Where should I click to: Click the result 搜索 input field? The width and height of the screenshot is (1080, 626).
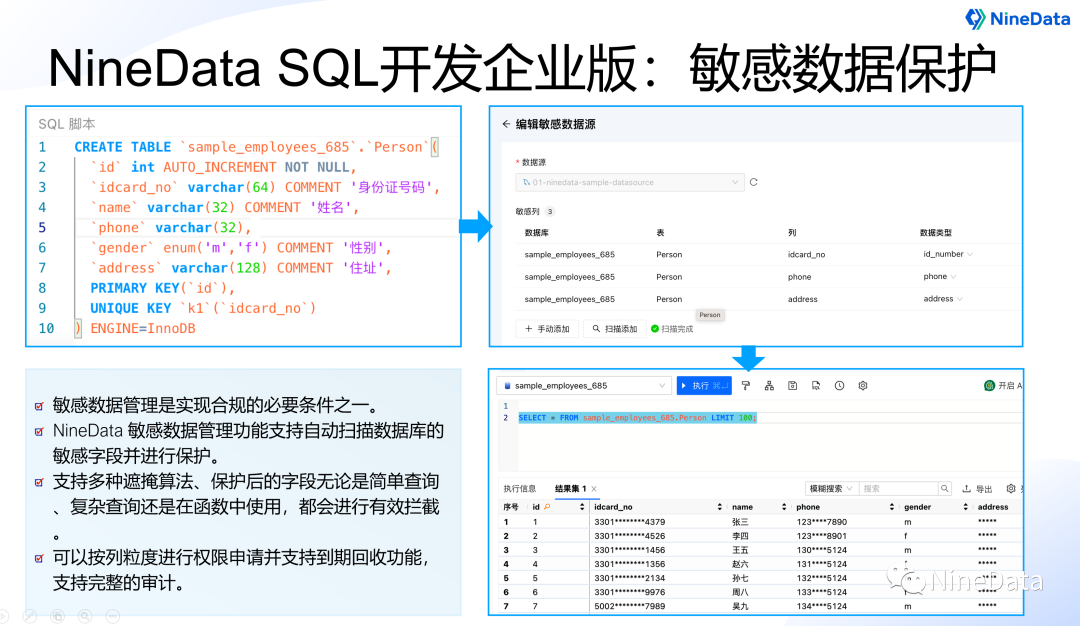(899, 489)
